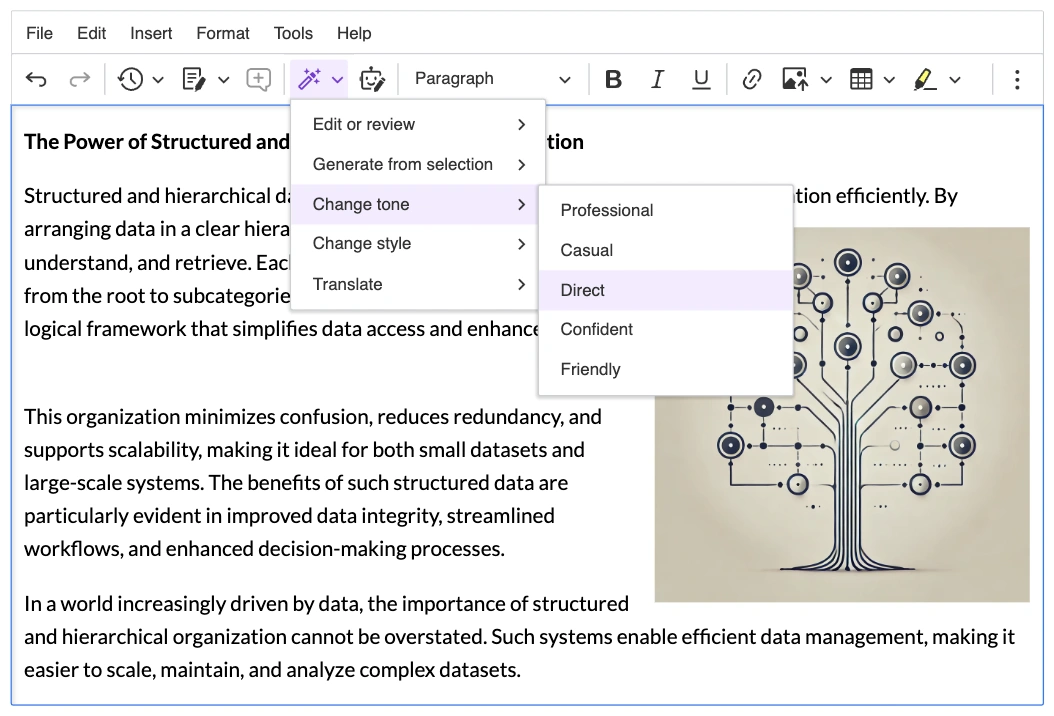This screenshot has width=1054, height=716.
Task: Open the Format menu
Action: pyautogui.click(x=222, y=33)
